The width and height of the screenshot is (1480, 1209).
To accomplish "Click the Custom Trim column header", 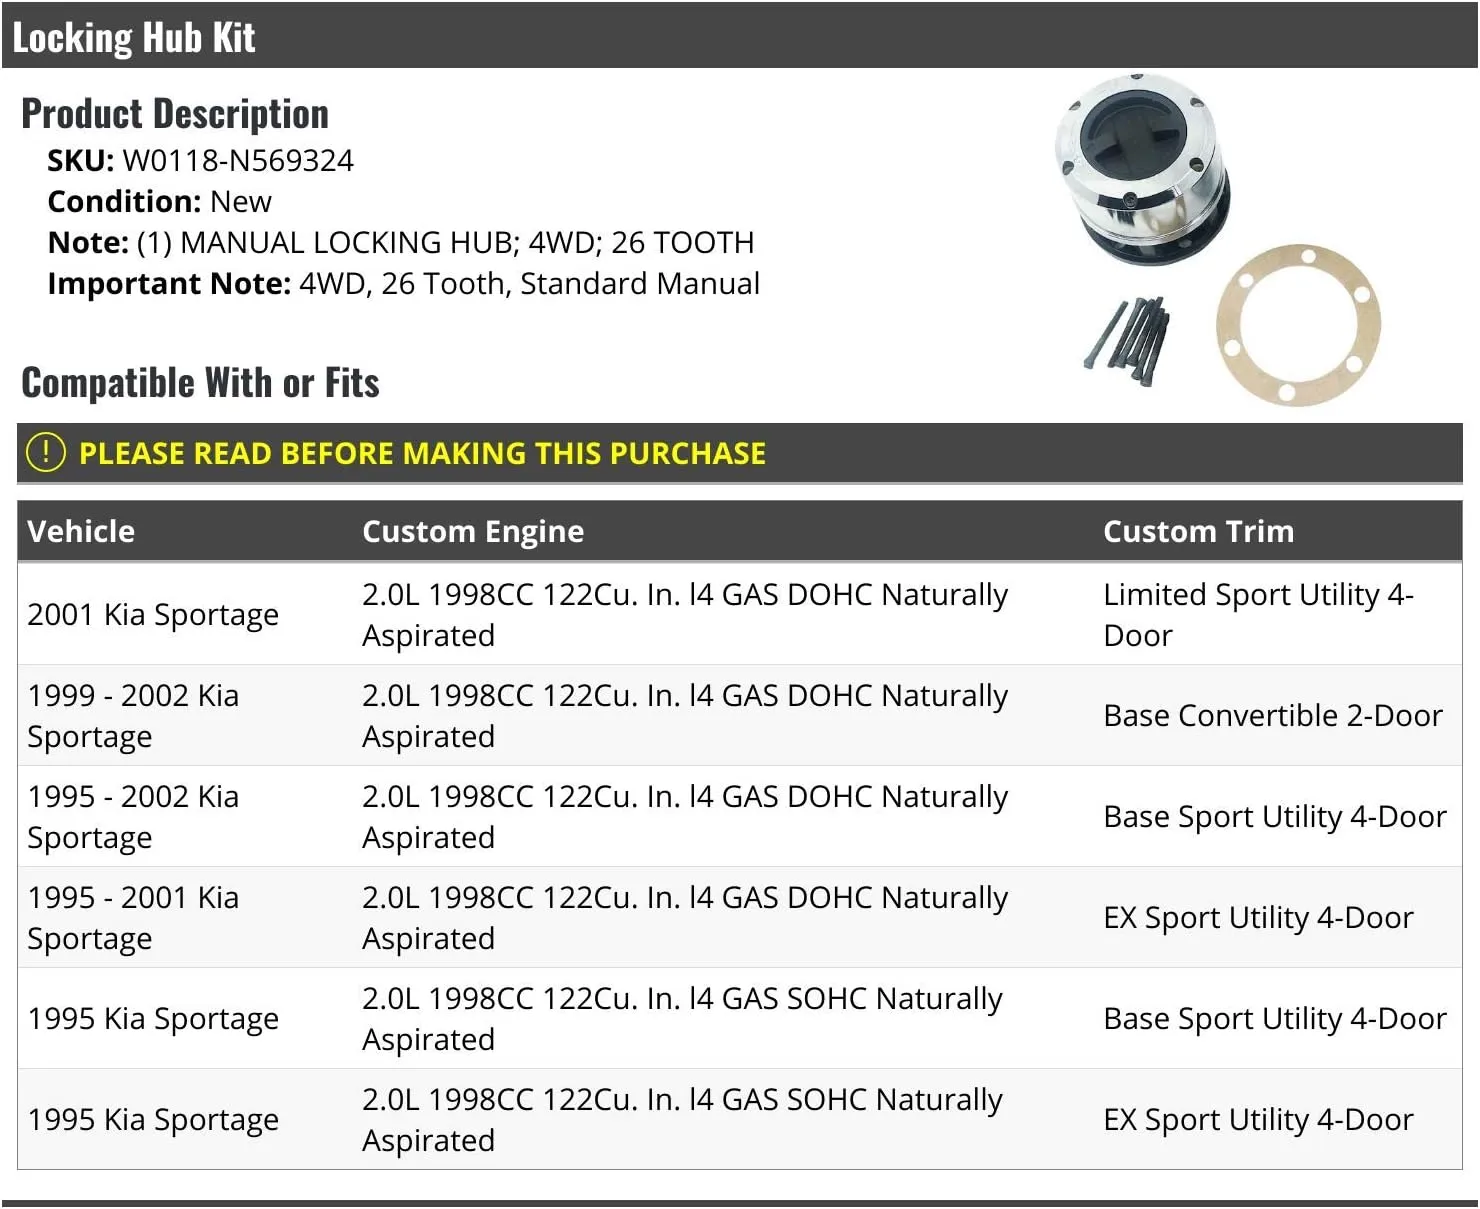I will pyautogui.click(x=1198, y=531).
